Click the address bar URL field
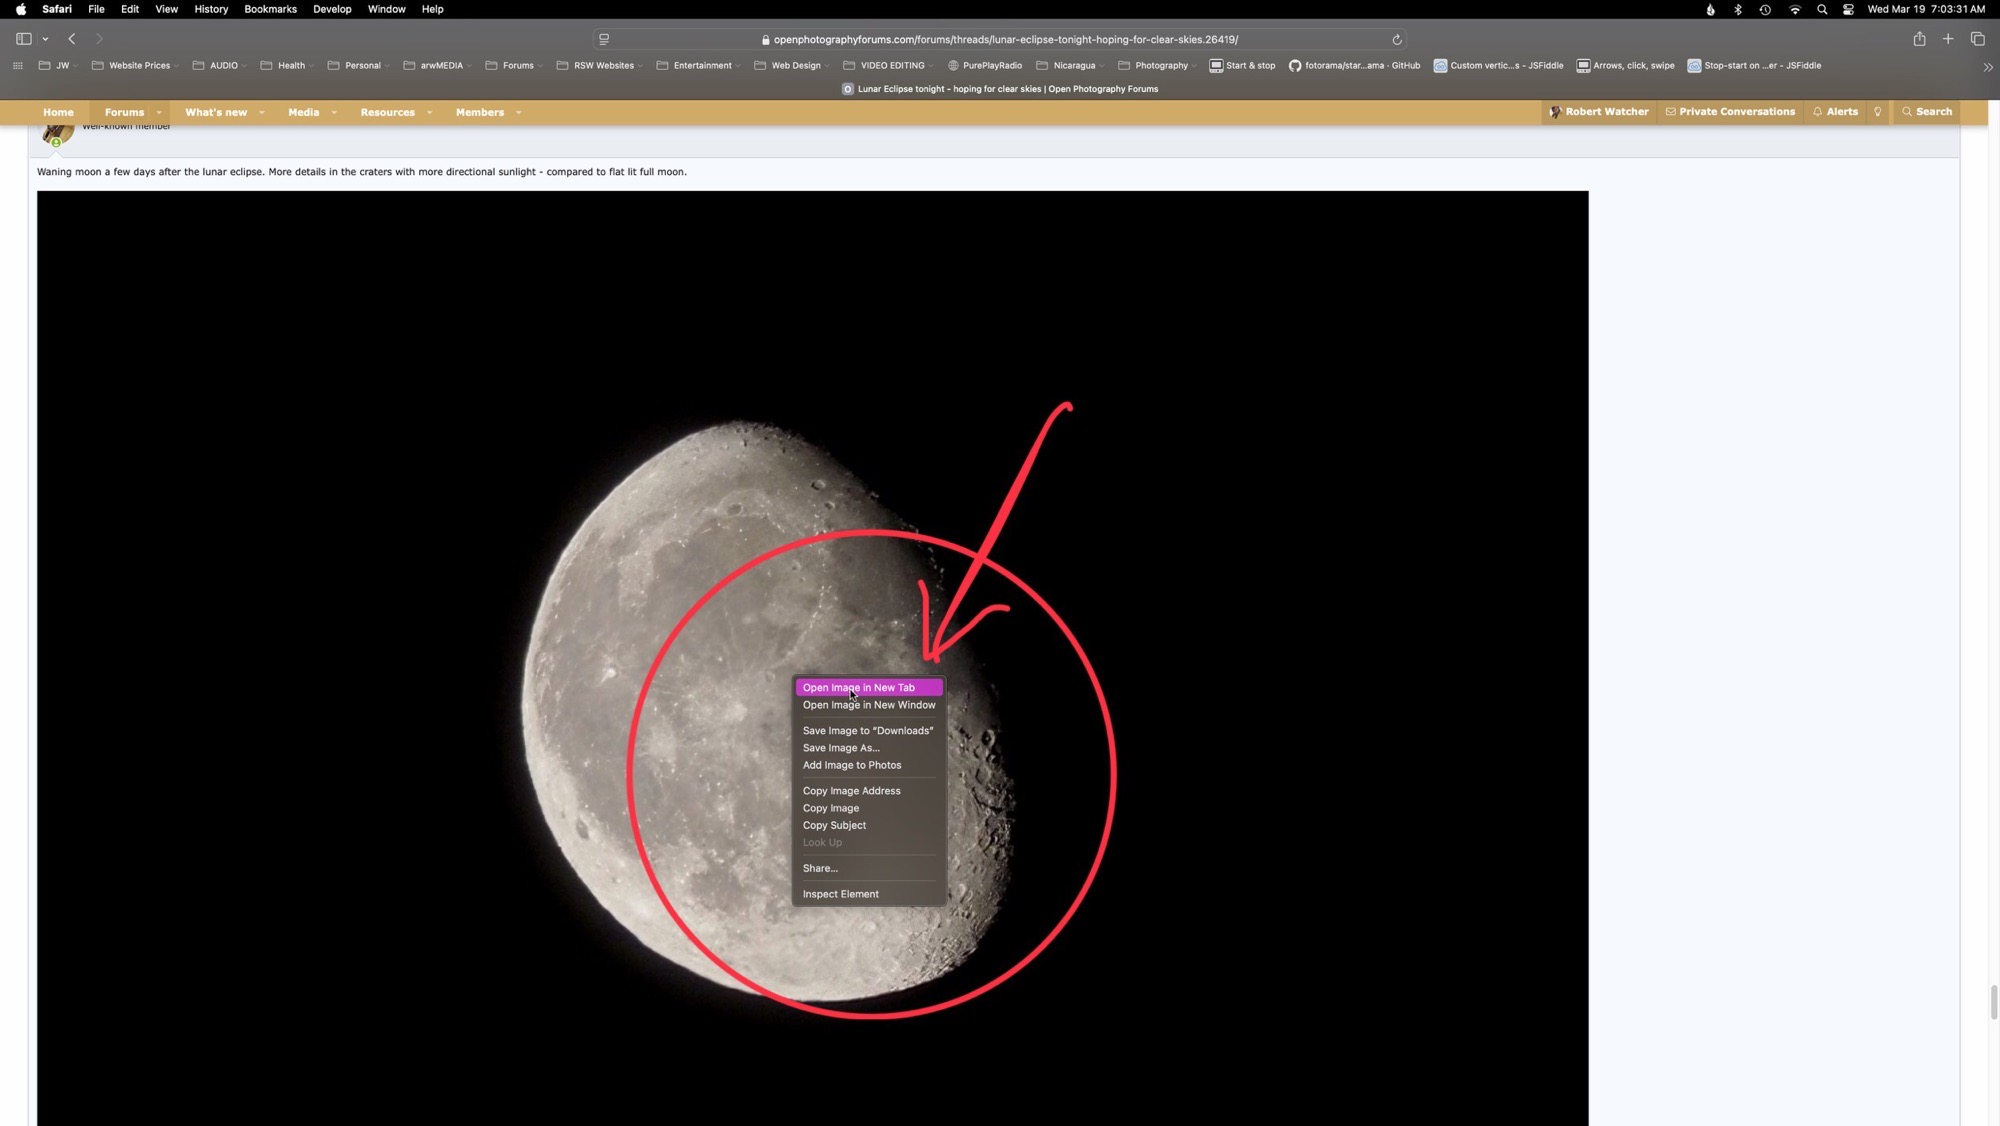 tap(1000, 39)
